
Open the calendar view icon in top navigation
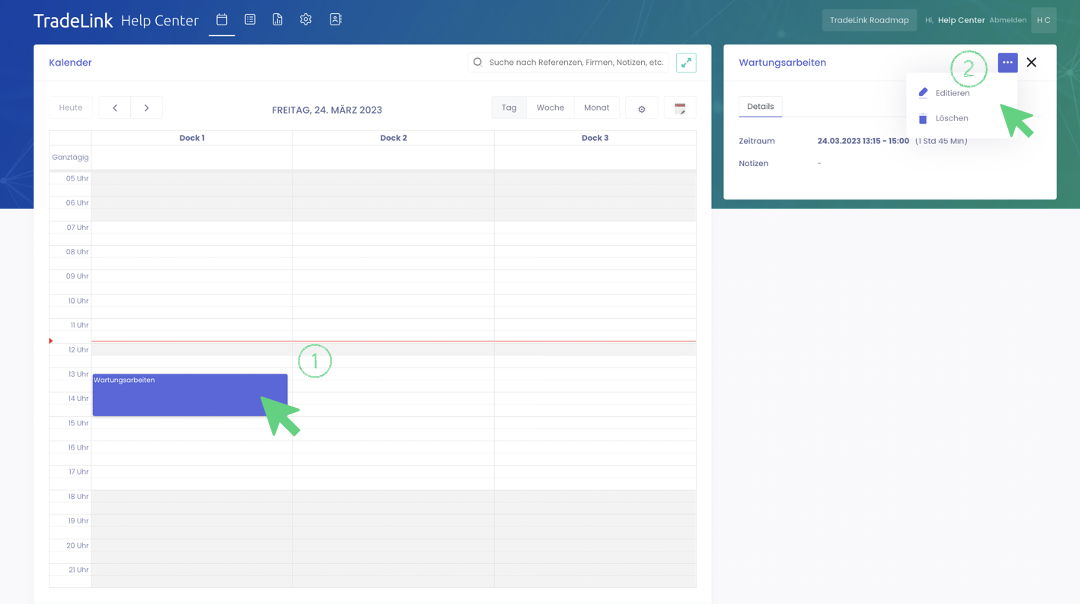click(222, 19)
